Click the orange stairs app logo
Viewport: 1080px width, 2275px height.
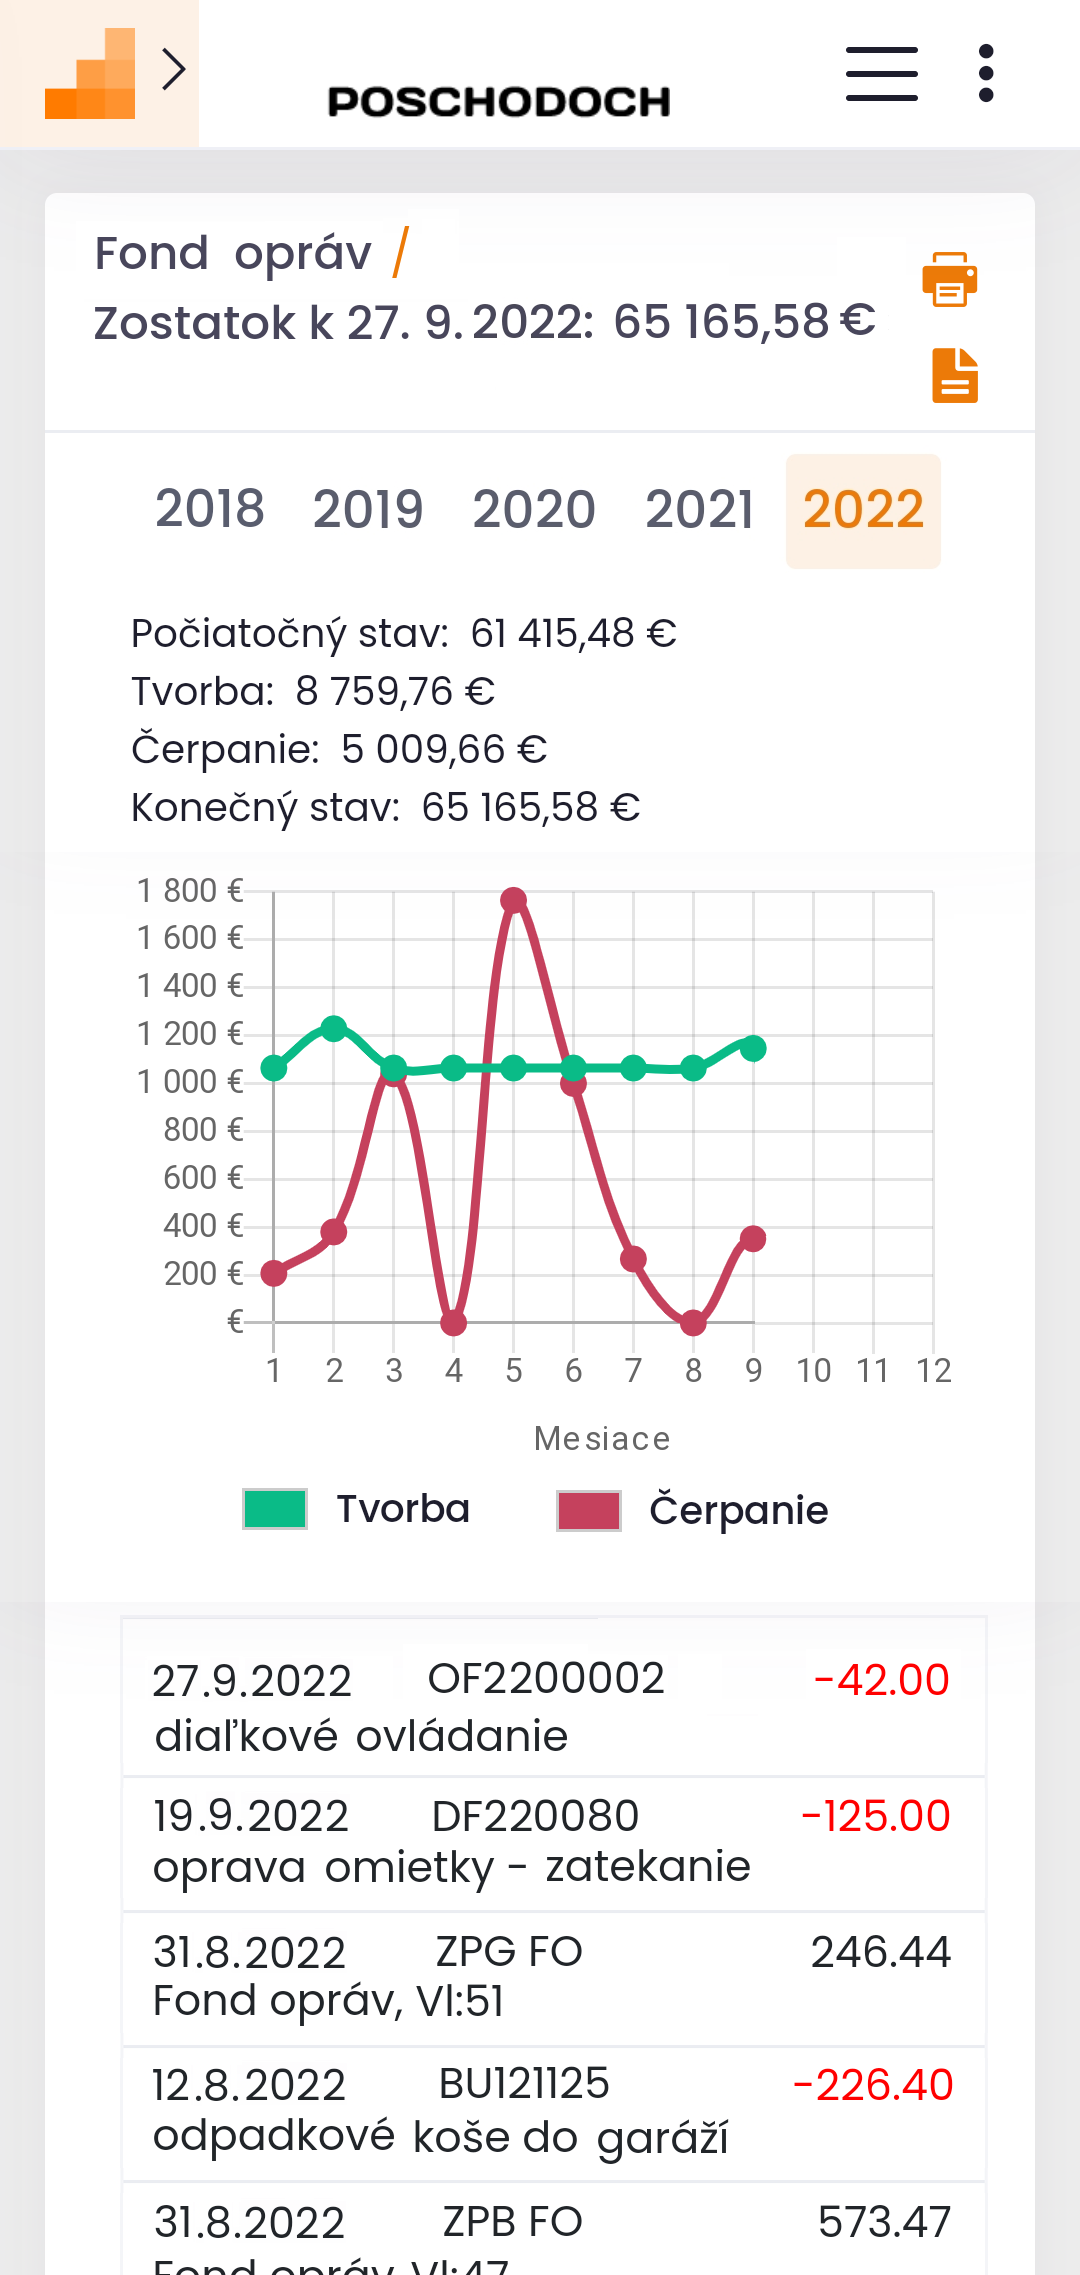point(90,74)
